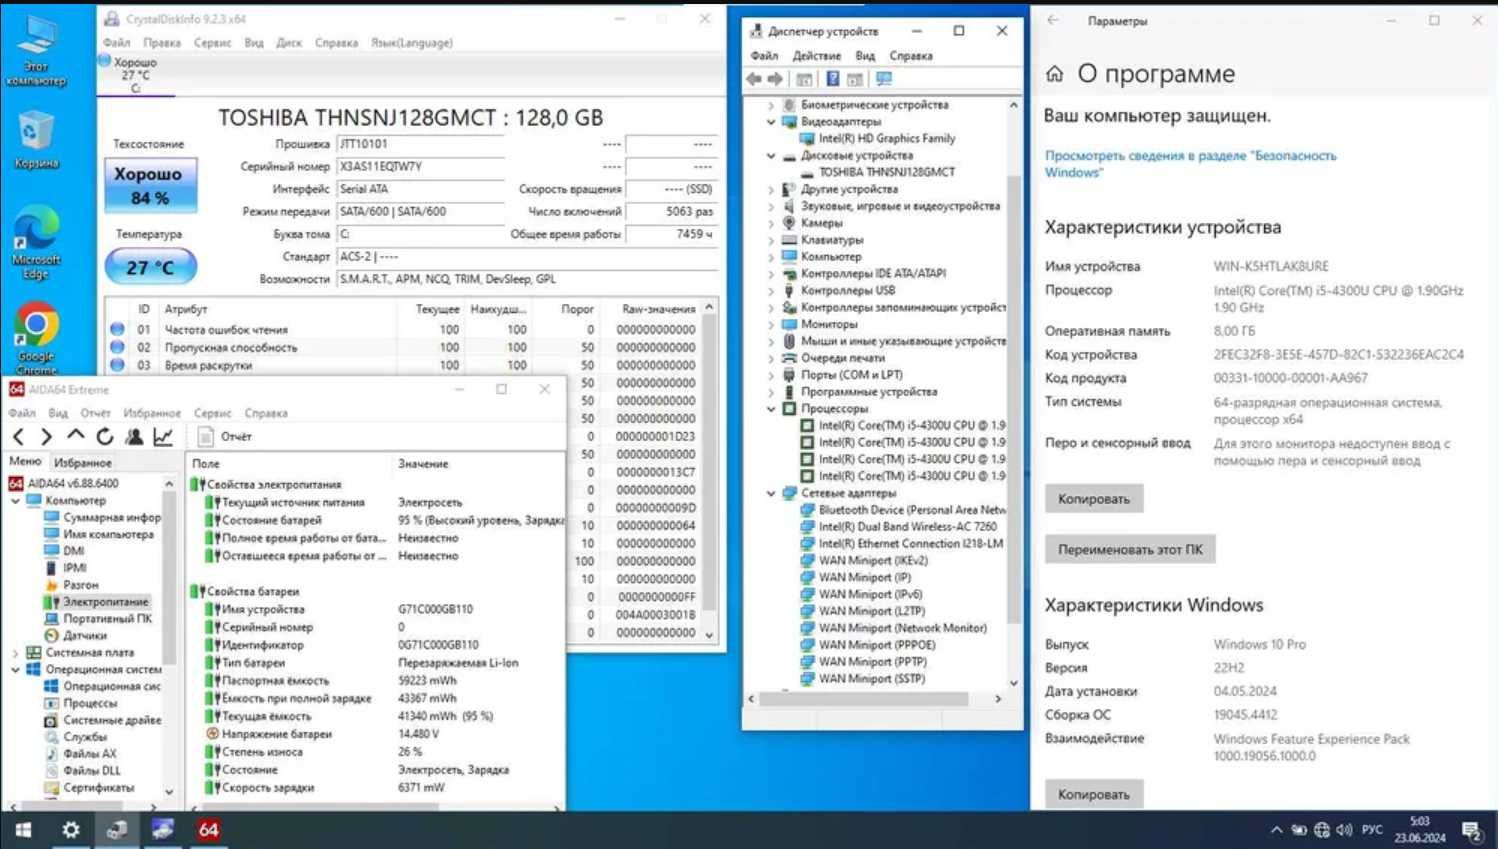Open Settings gear on the taskbar
Image resolution: width=1498 pixels, height=849 pixels.
(x=70, y=829)
